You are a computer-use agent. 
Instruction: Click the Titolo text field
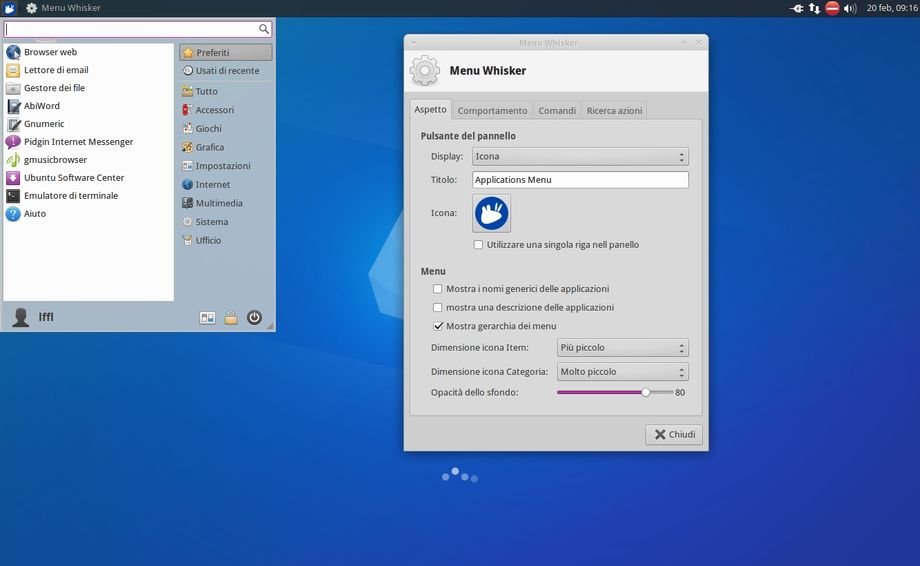pos(579,180)
